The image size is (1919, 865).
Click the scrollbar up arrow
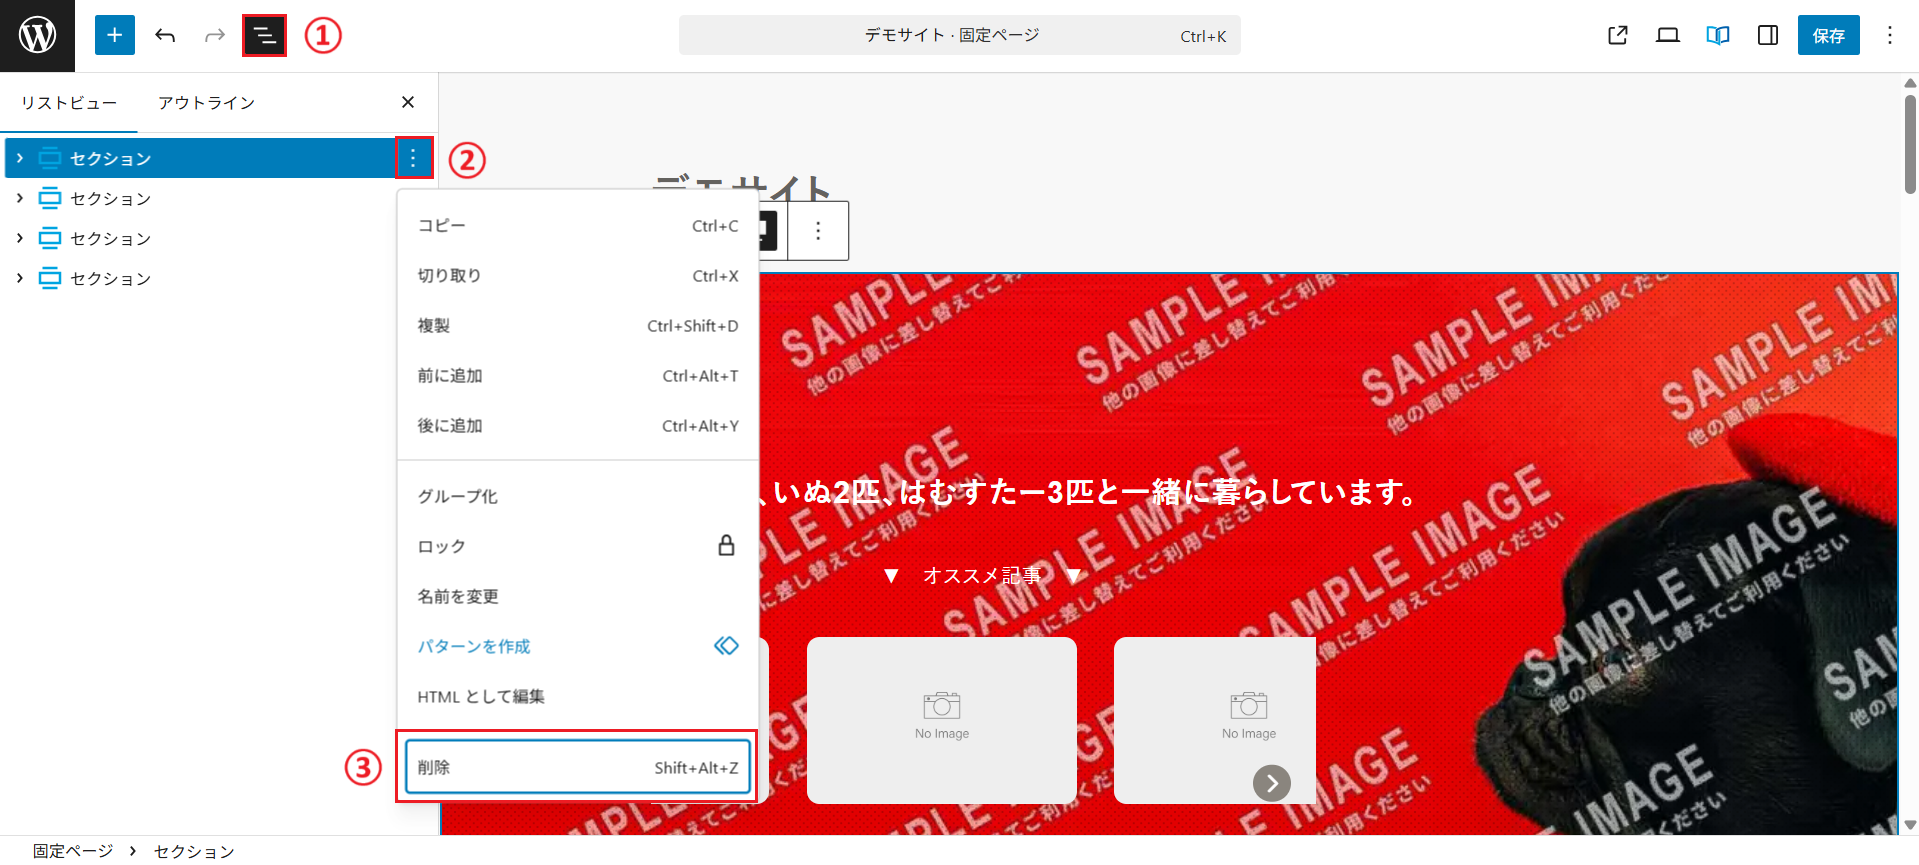coord(1910,83)
